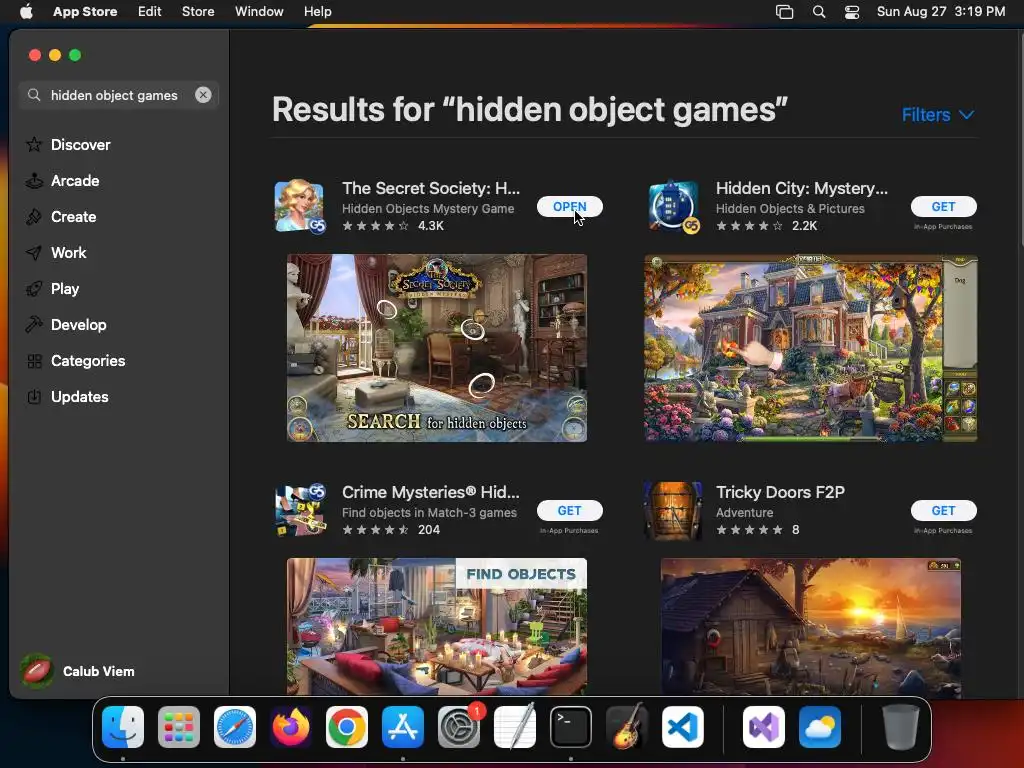This screenshot has width=1024, height=768.
Task: Open the Store menu
Action: click(198, 12)
